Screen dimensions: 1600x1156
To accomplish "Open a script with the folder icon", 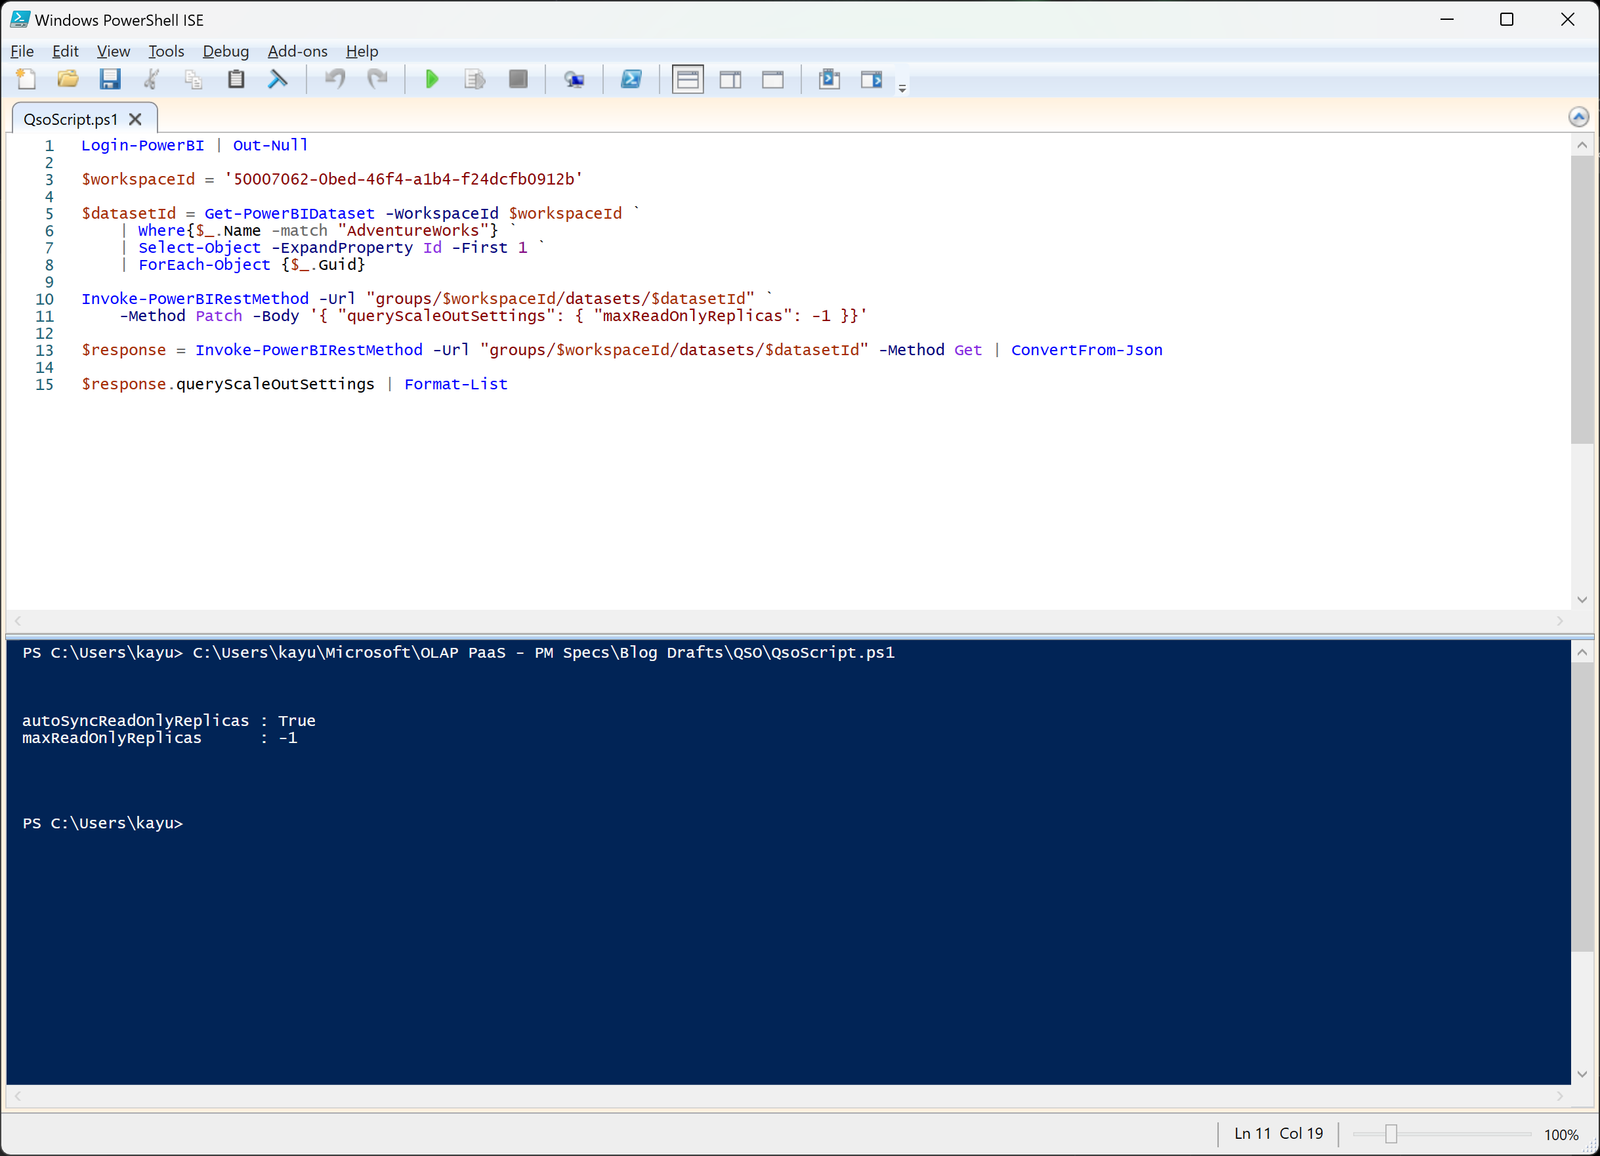I will (68, 79).
